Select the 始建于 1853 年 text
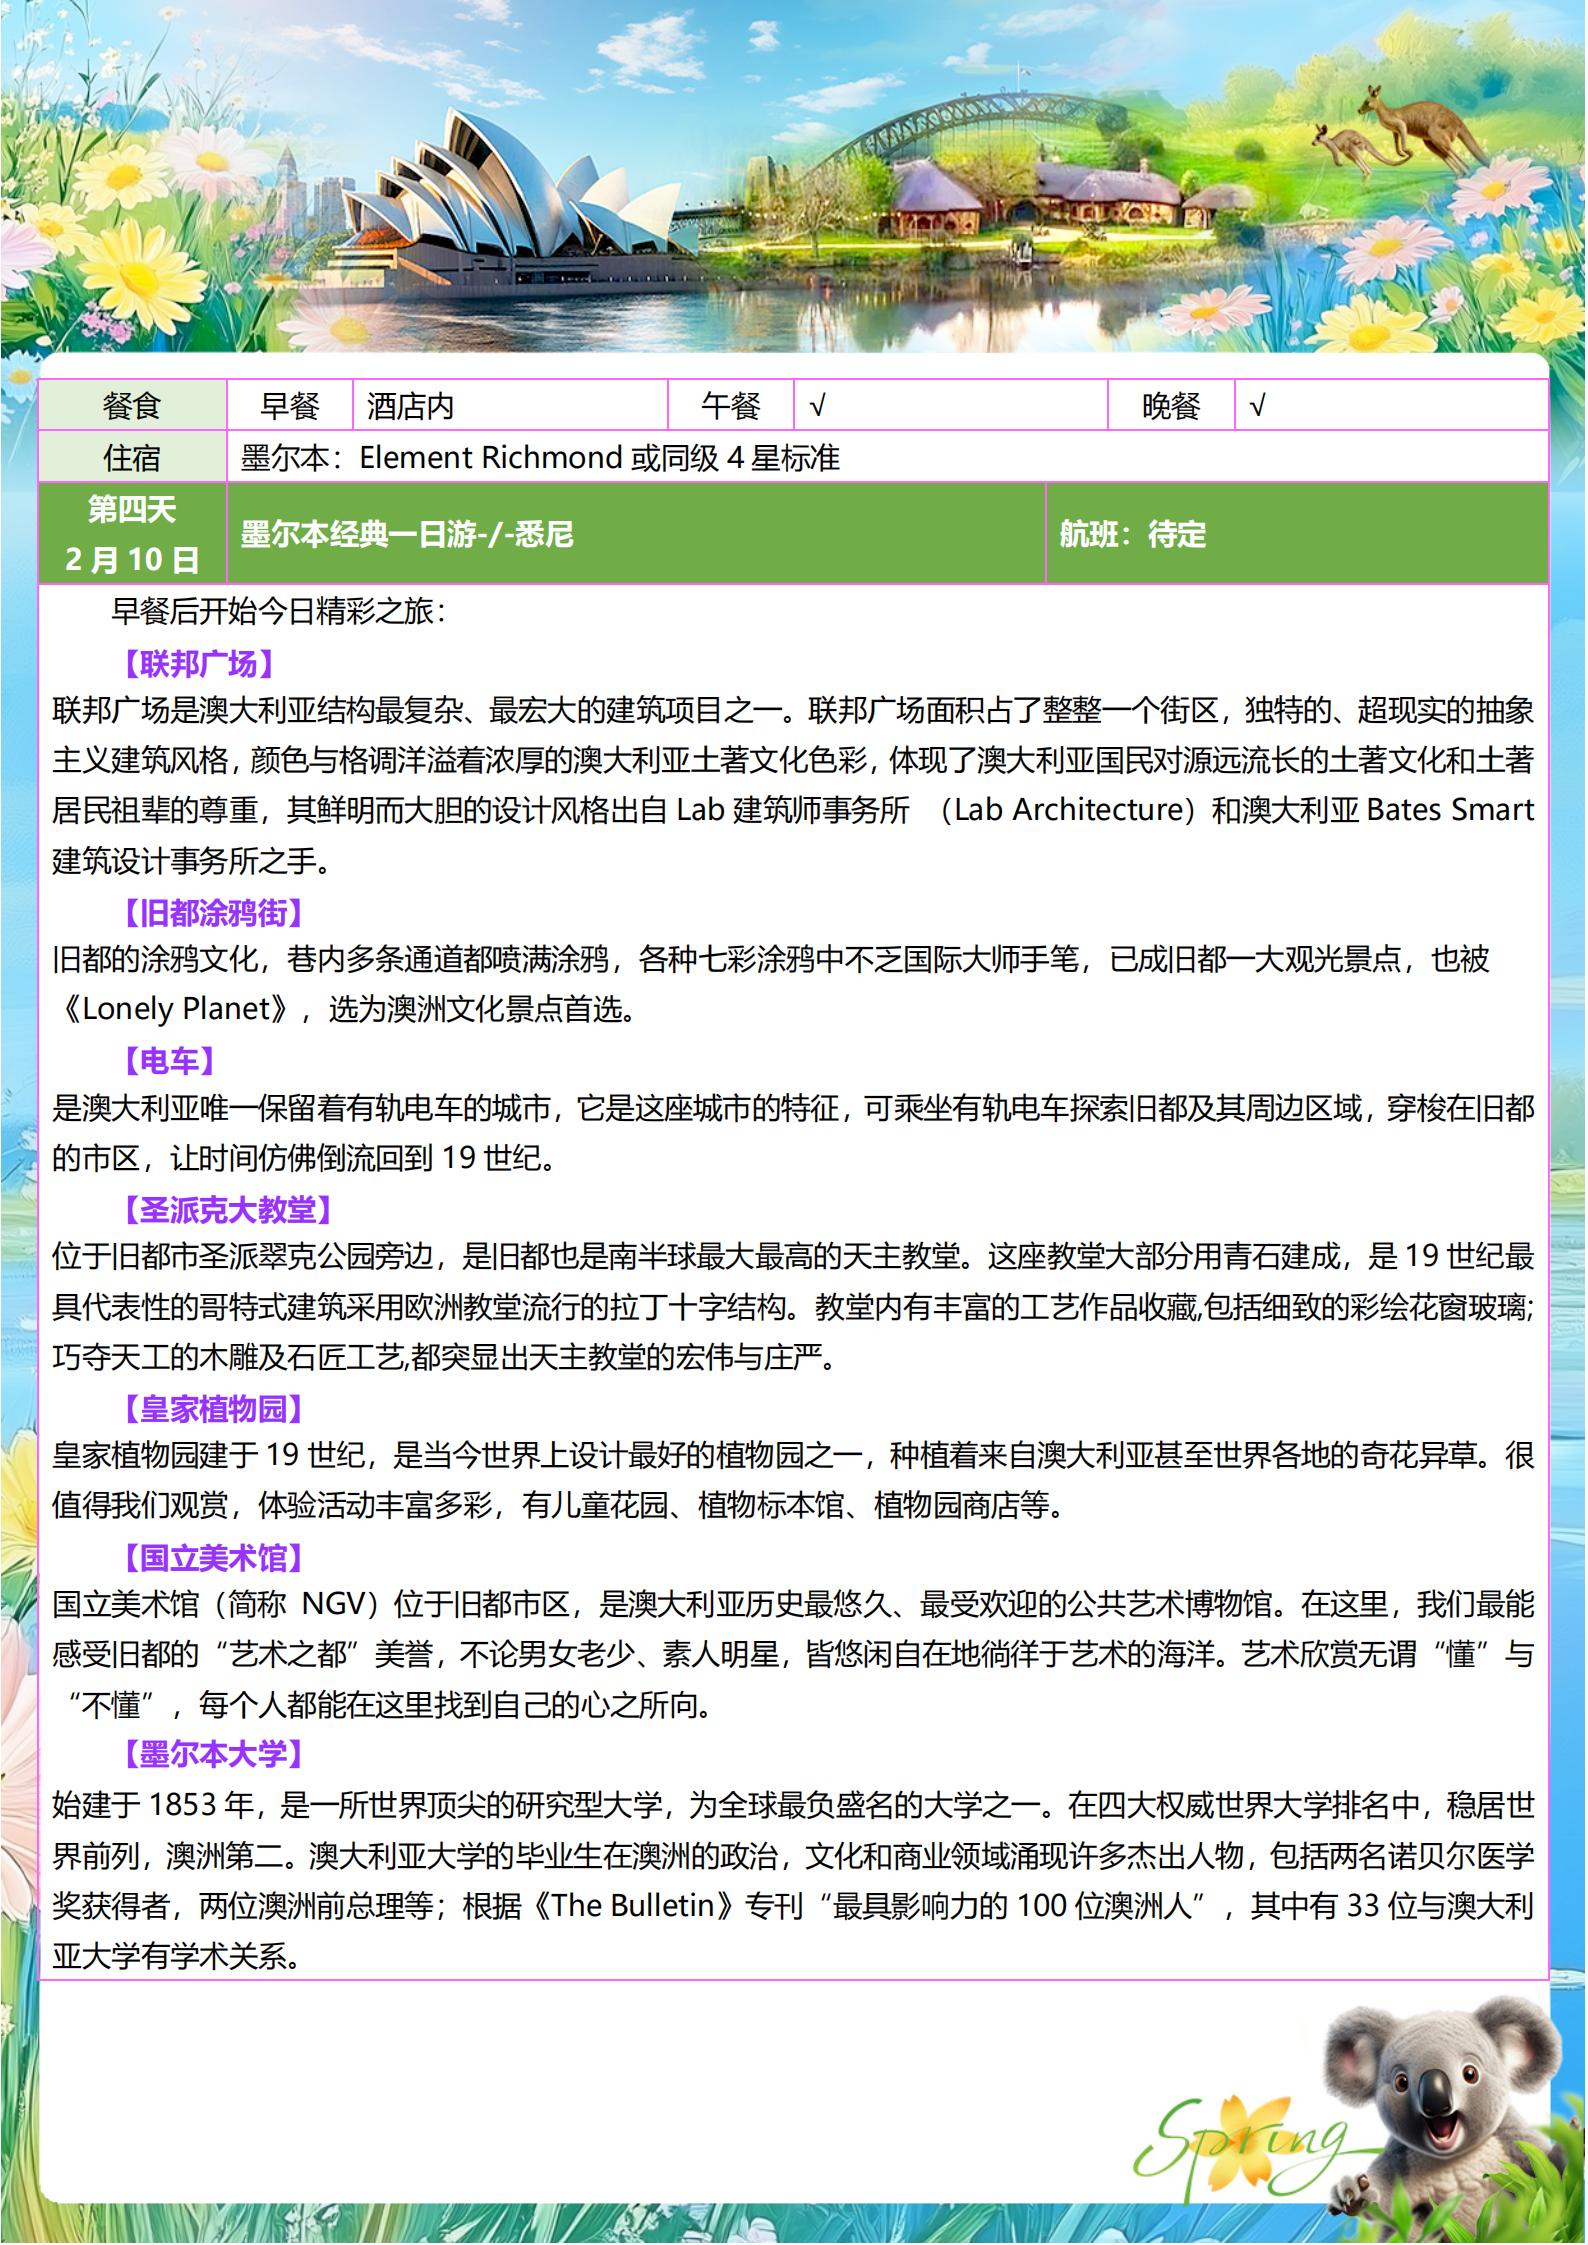 pyautogui.click(x=154, y=1805)
